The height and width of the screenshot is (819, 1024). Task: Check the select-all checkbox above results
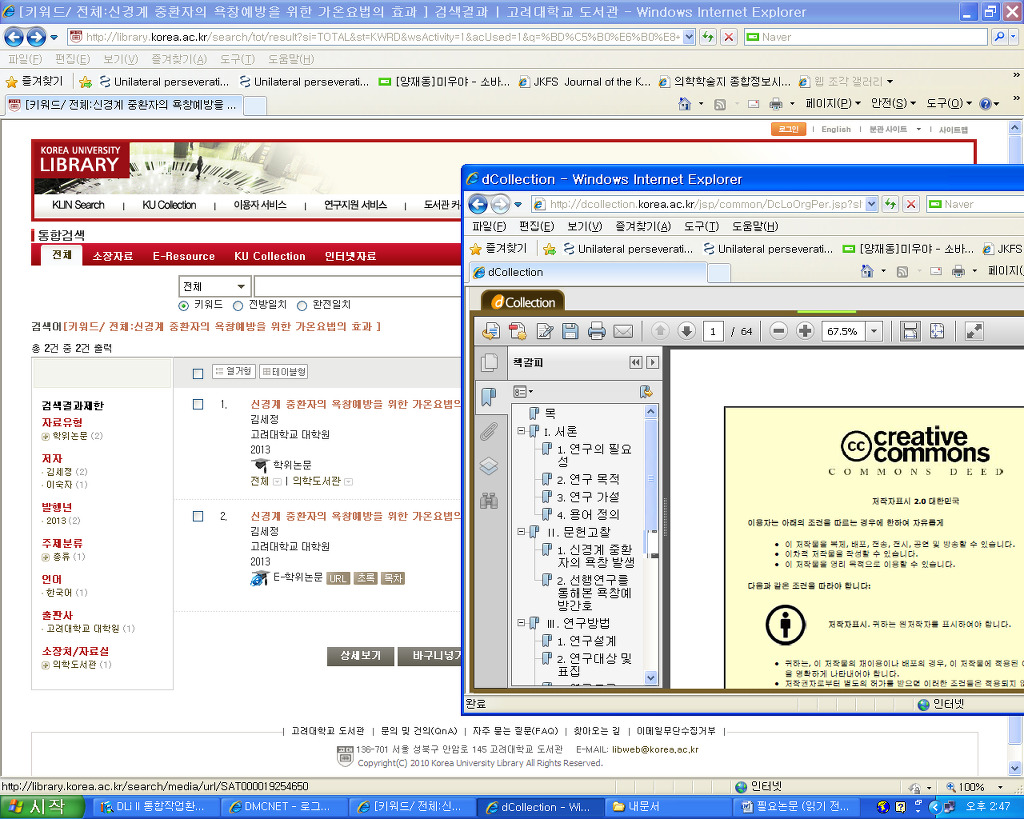click(198, 374)
